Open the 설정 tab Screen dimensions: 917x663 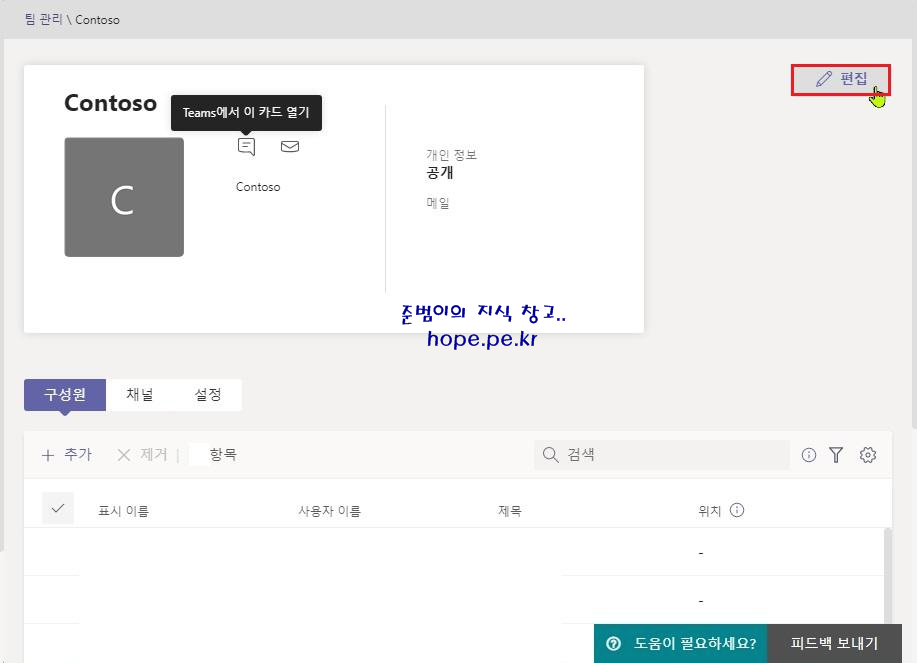point(208,395)
